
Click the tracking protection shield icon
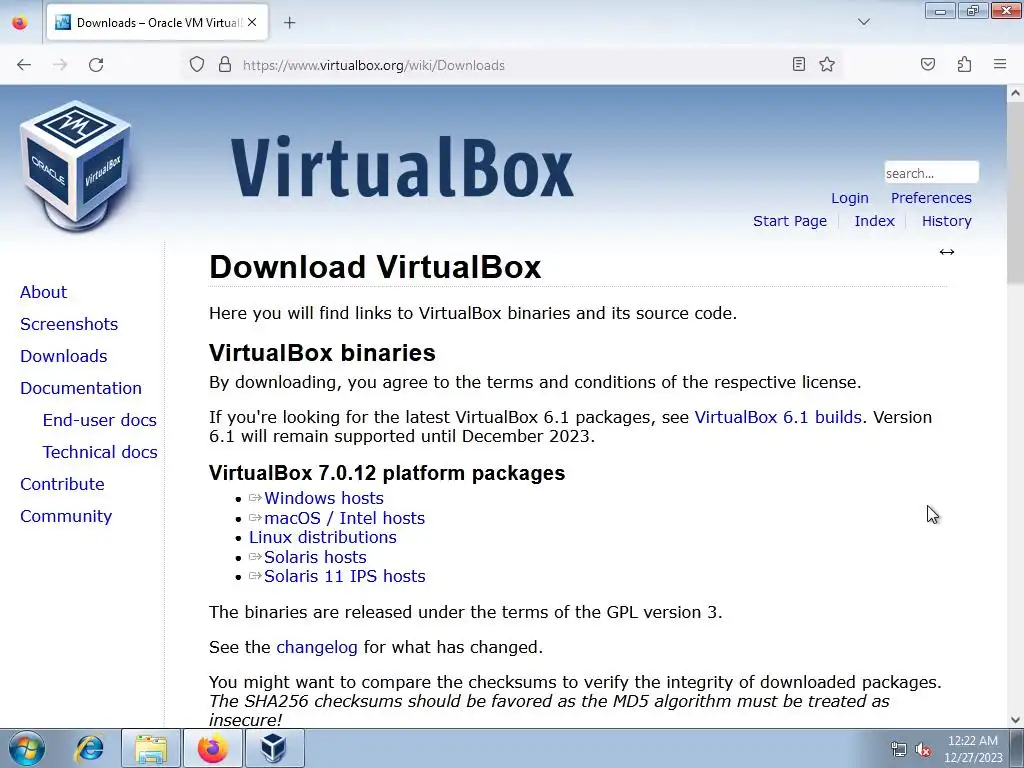[197, 65]
